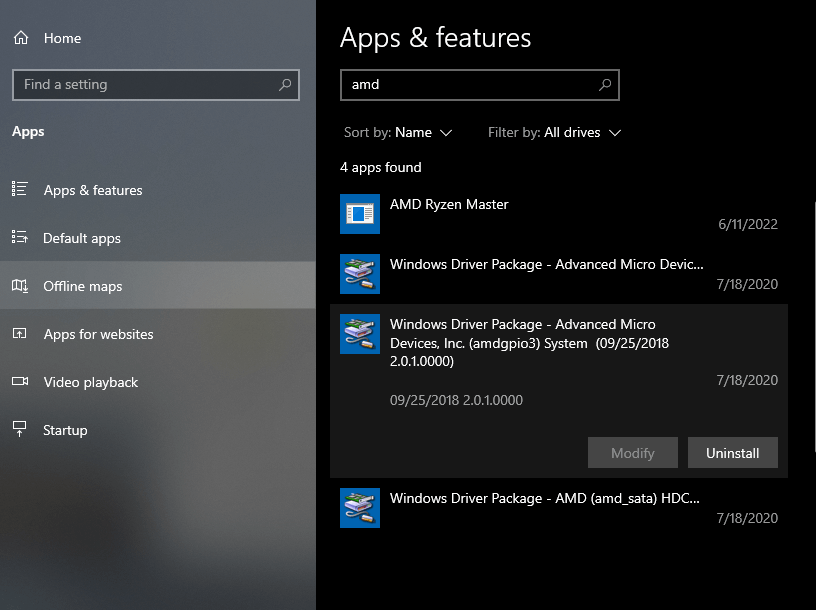The height and width of the screenshot is (610, 816).
Task: Select Windows Driver Package - Advanced Micro Devic... entry
Action: [559, 274]
